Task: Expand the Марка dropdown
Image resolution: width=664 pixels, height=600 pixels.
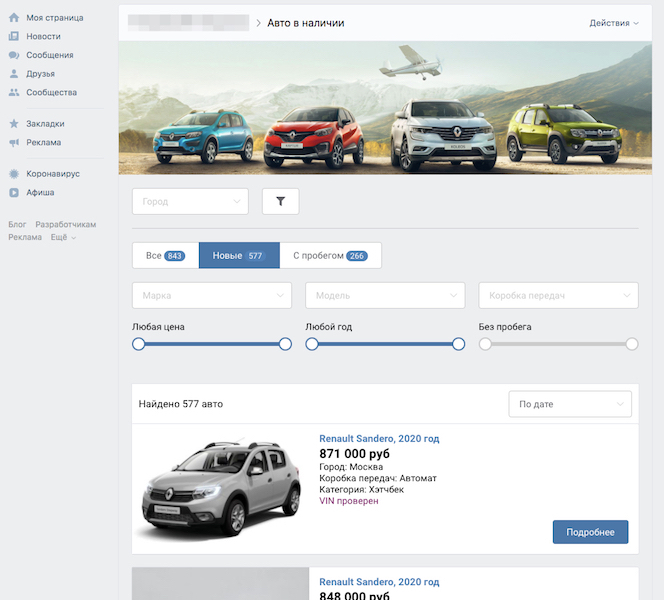Action: point(212,295)
